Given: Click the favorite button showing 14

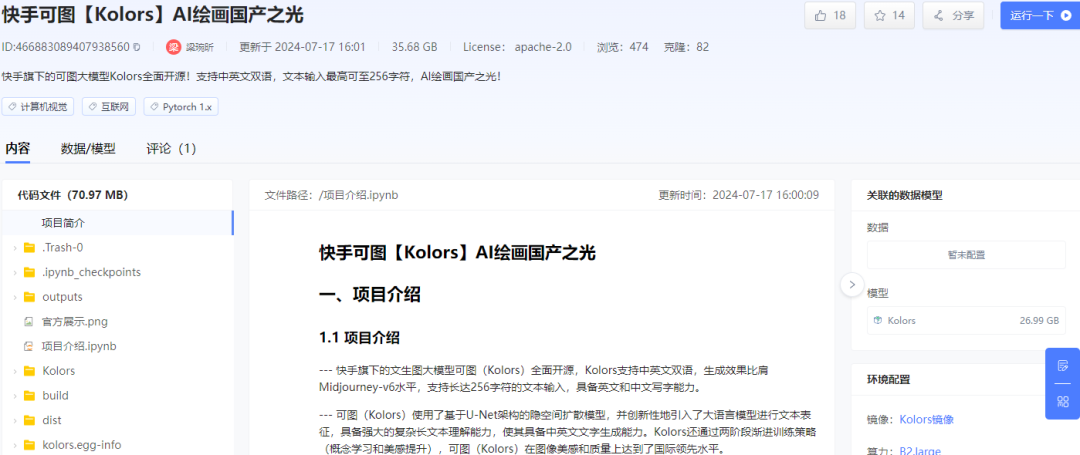Looking at the screenshot, I should pos(889,15).
